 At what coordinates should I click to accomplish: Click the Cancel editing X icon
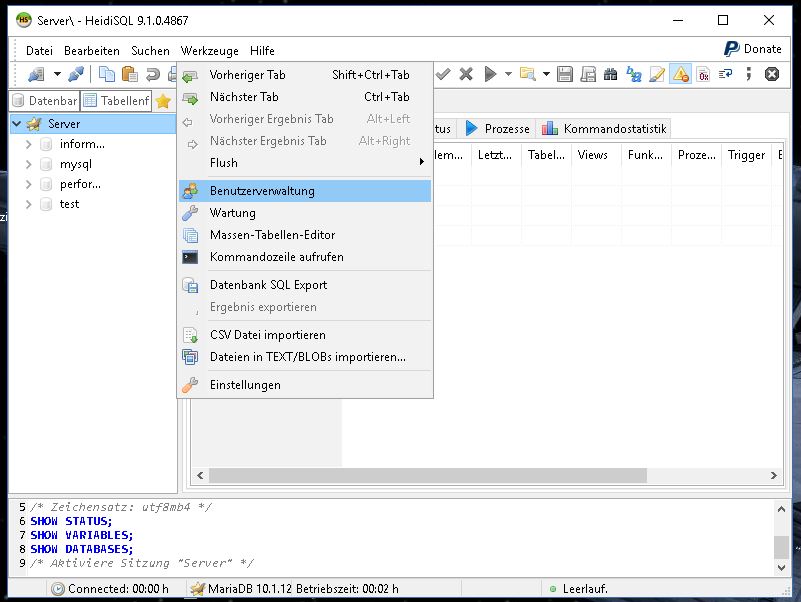tap(466, 75)
